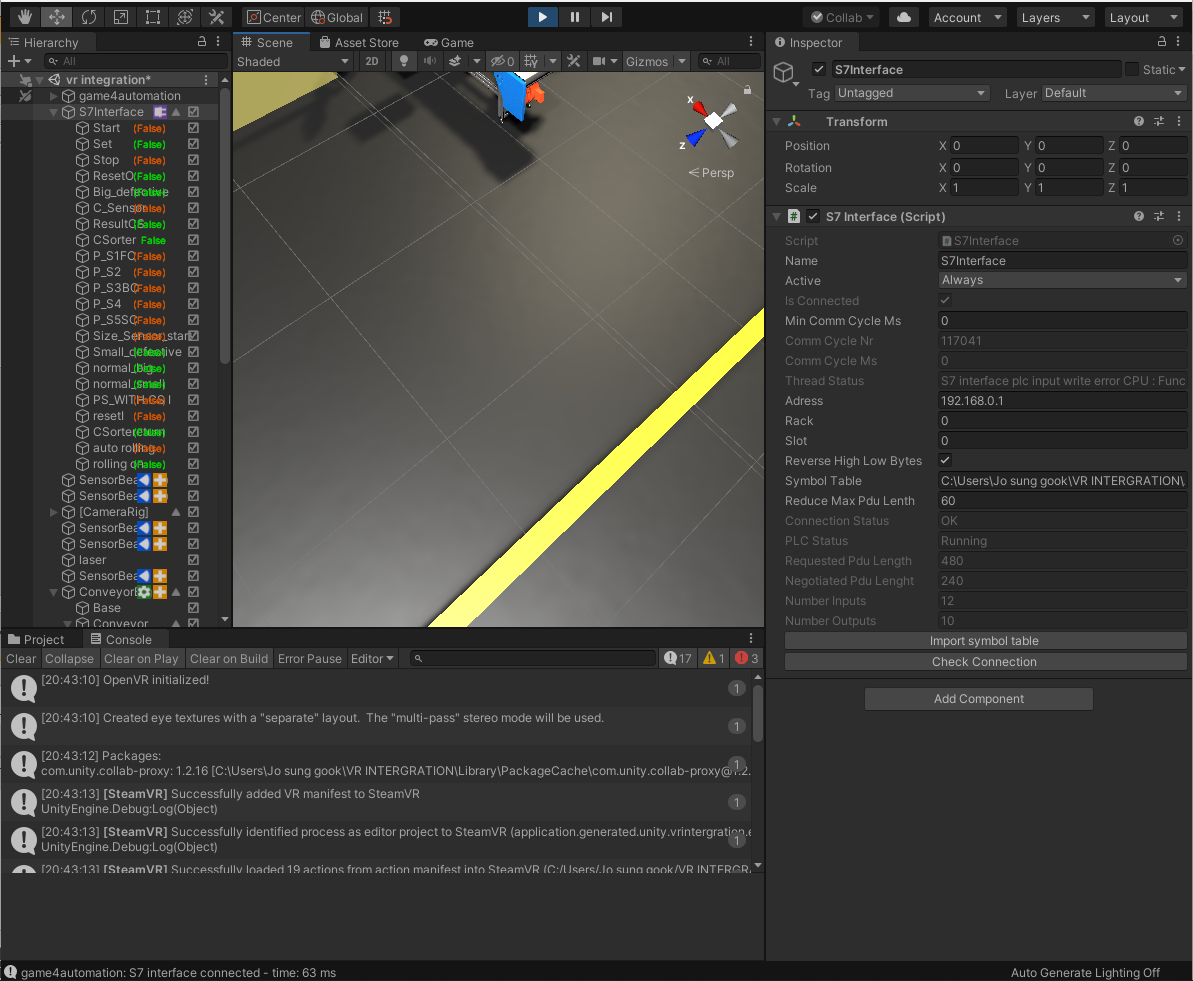Open the Layout dropdown
Screen dimensions: 1193x981
pos(1143,17)
